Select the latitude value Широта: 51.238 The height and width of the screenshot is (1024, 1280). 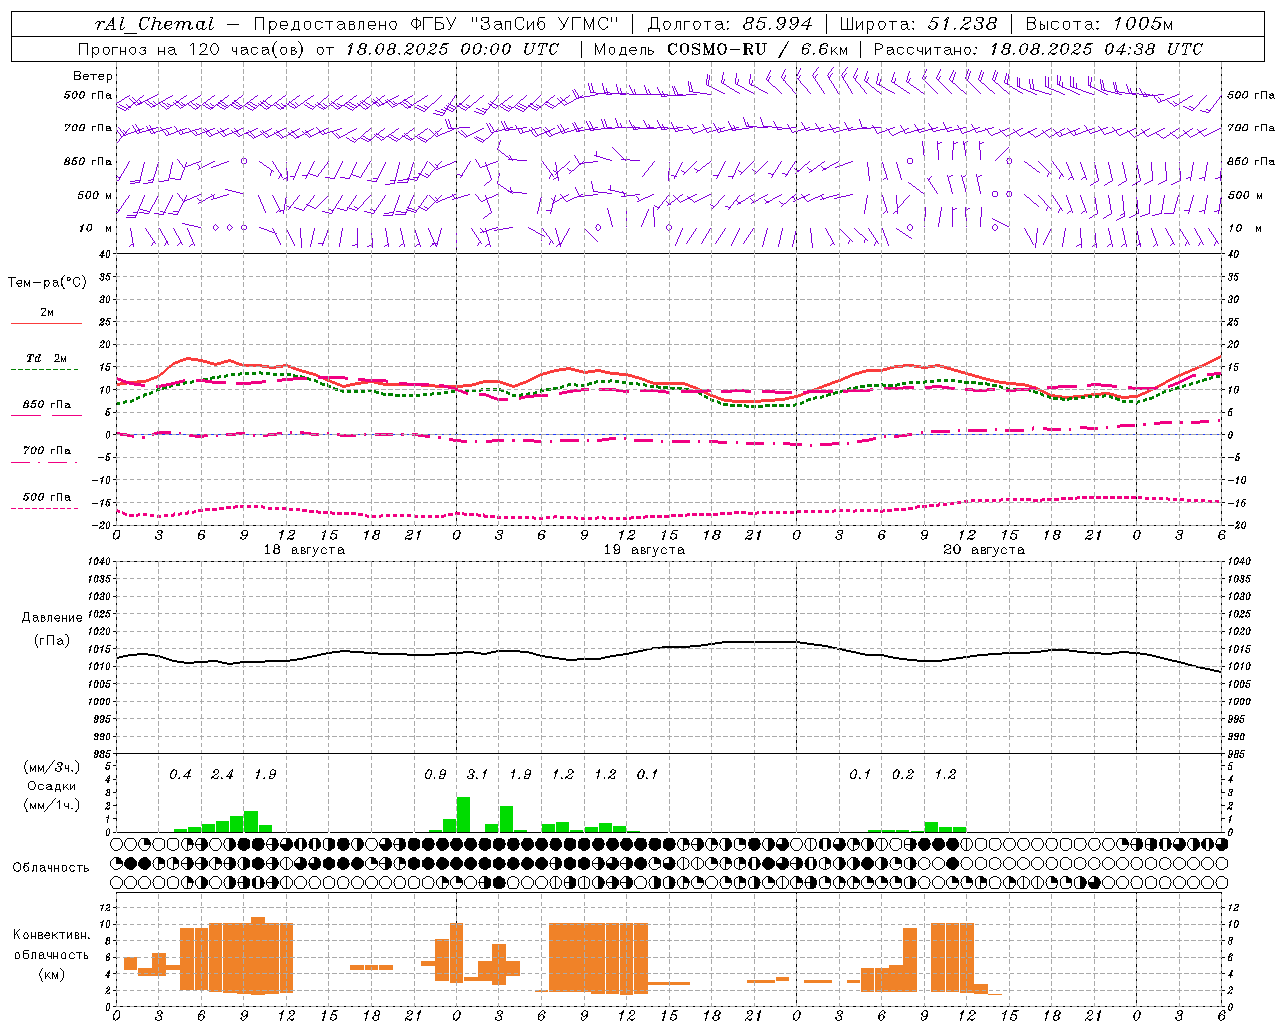click(918, 24)
